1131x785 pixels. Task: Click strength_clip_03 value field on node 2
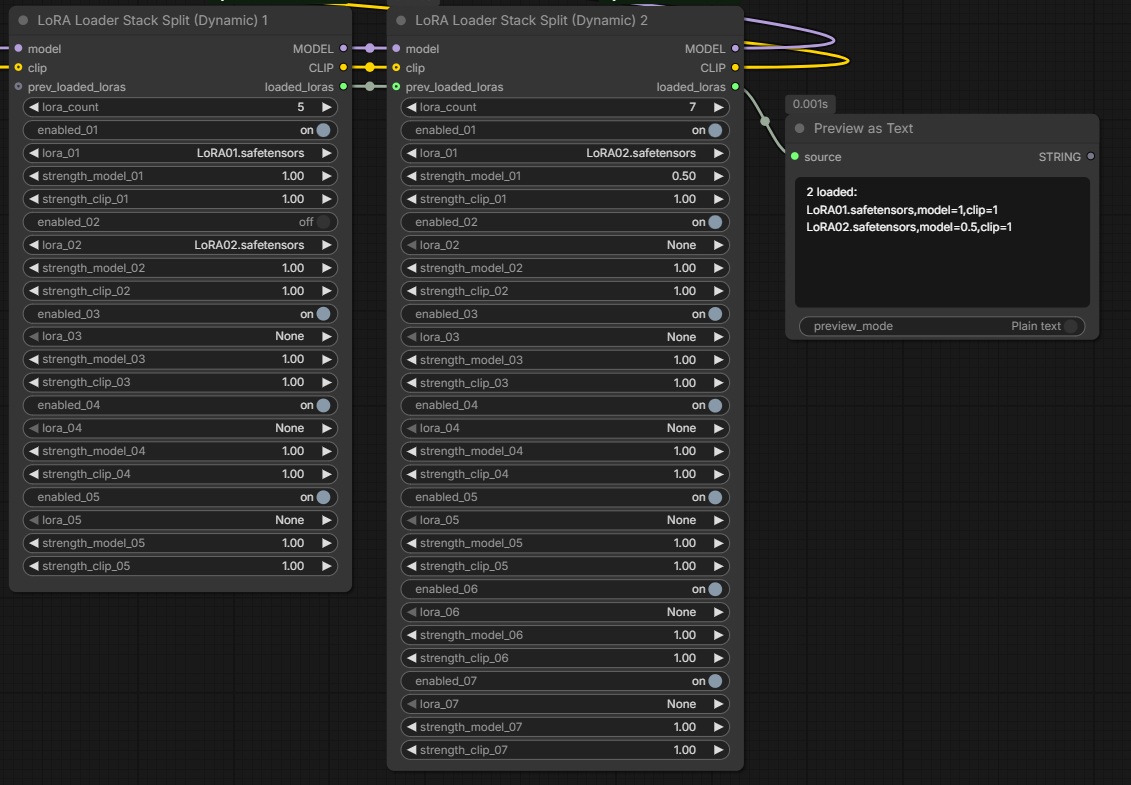click(x=565, y=383)
